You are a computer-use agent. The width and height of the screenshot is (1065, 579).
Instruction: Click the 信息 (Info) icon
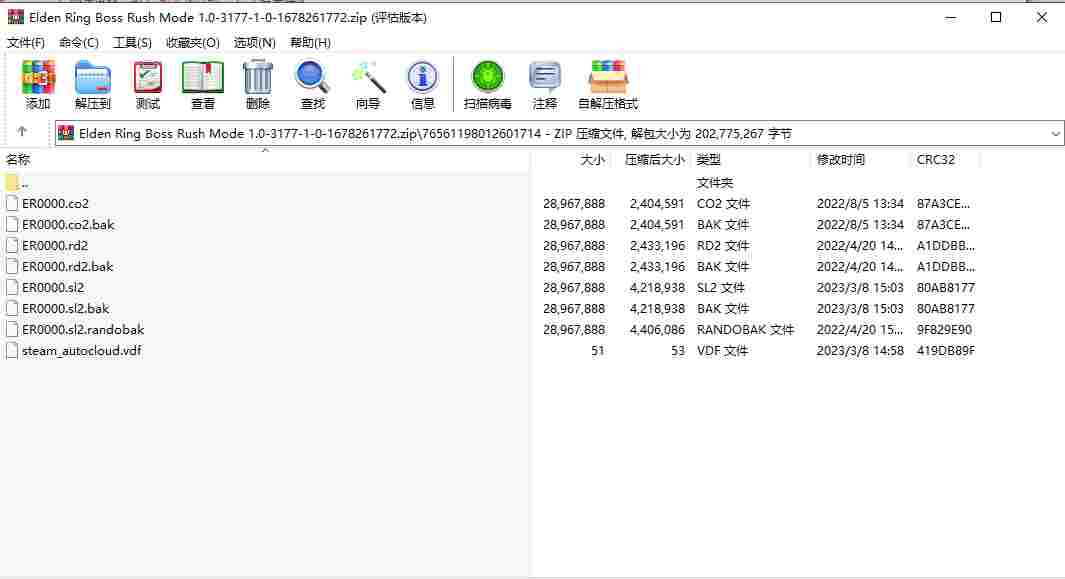tap(422, 77)
